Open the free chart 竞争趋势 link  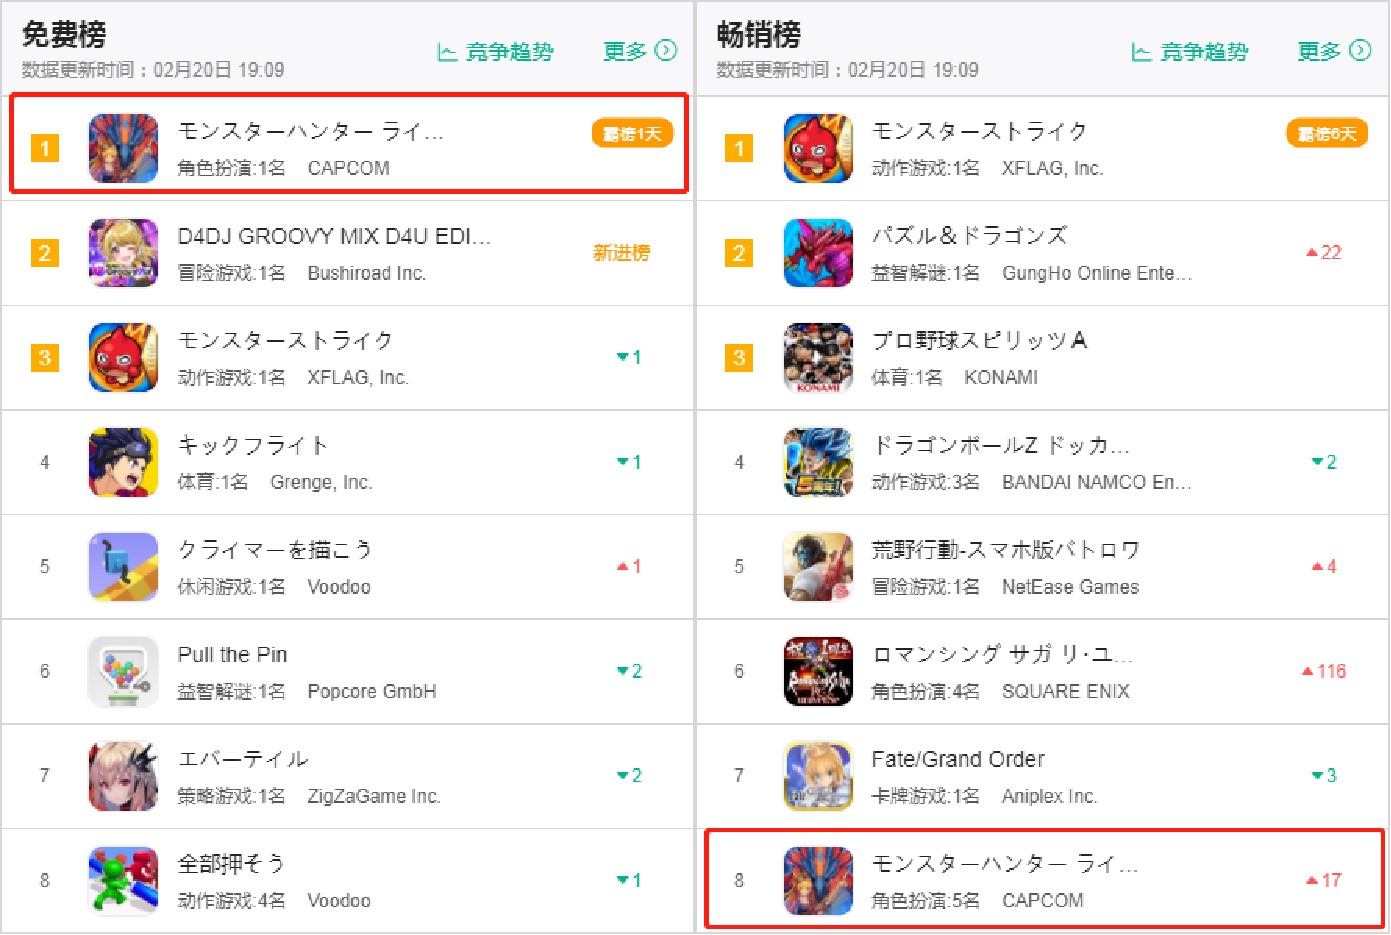pyautogui.click(x=495, y=52)
